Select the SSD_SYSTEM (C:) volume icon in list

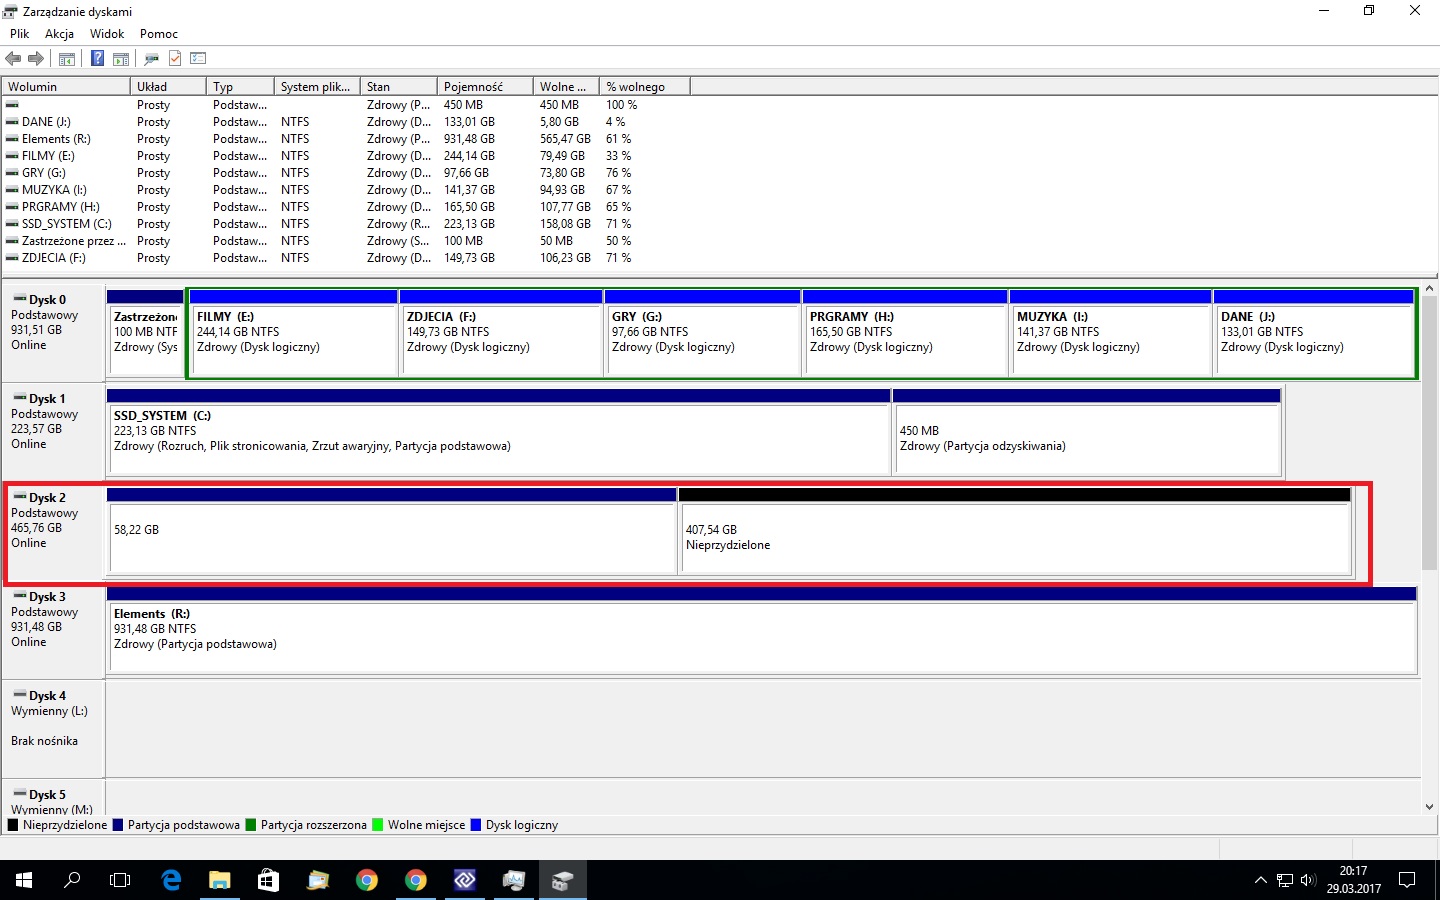[x=12, y=224]
